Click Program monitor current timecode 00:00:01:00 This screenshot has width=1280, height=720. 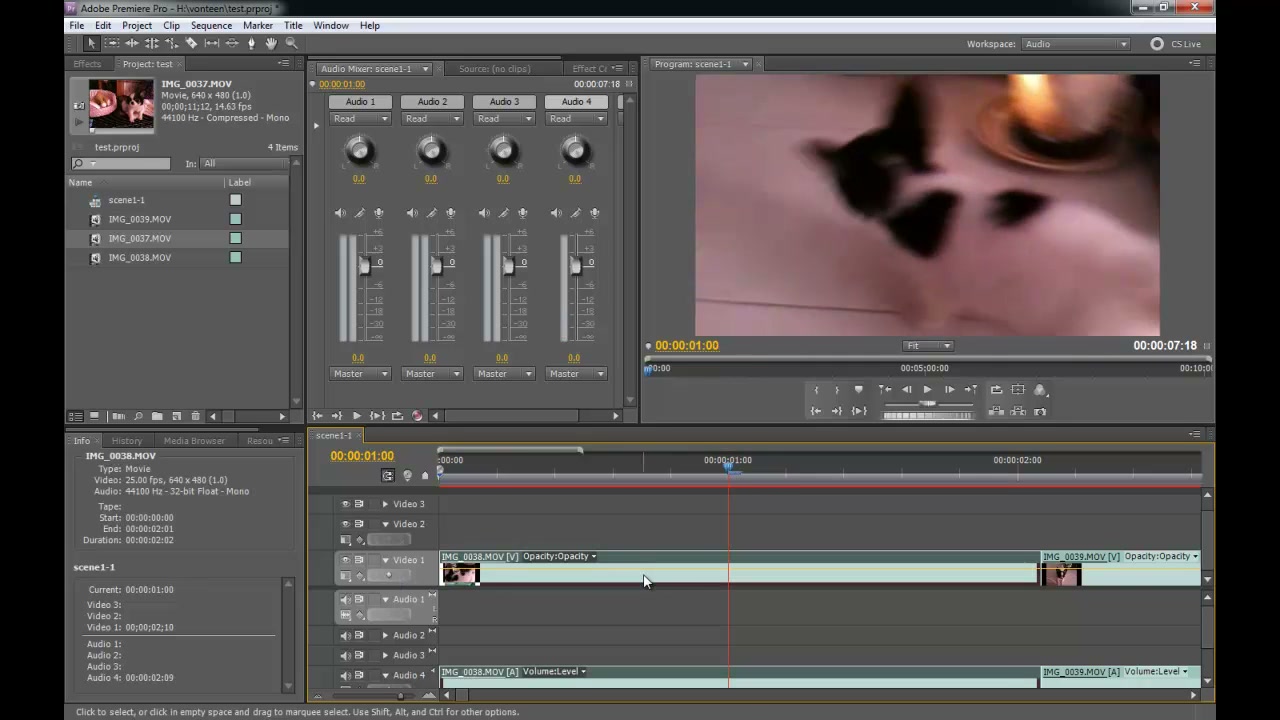[687, 346]
